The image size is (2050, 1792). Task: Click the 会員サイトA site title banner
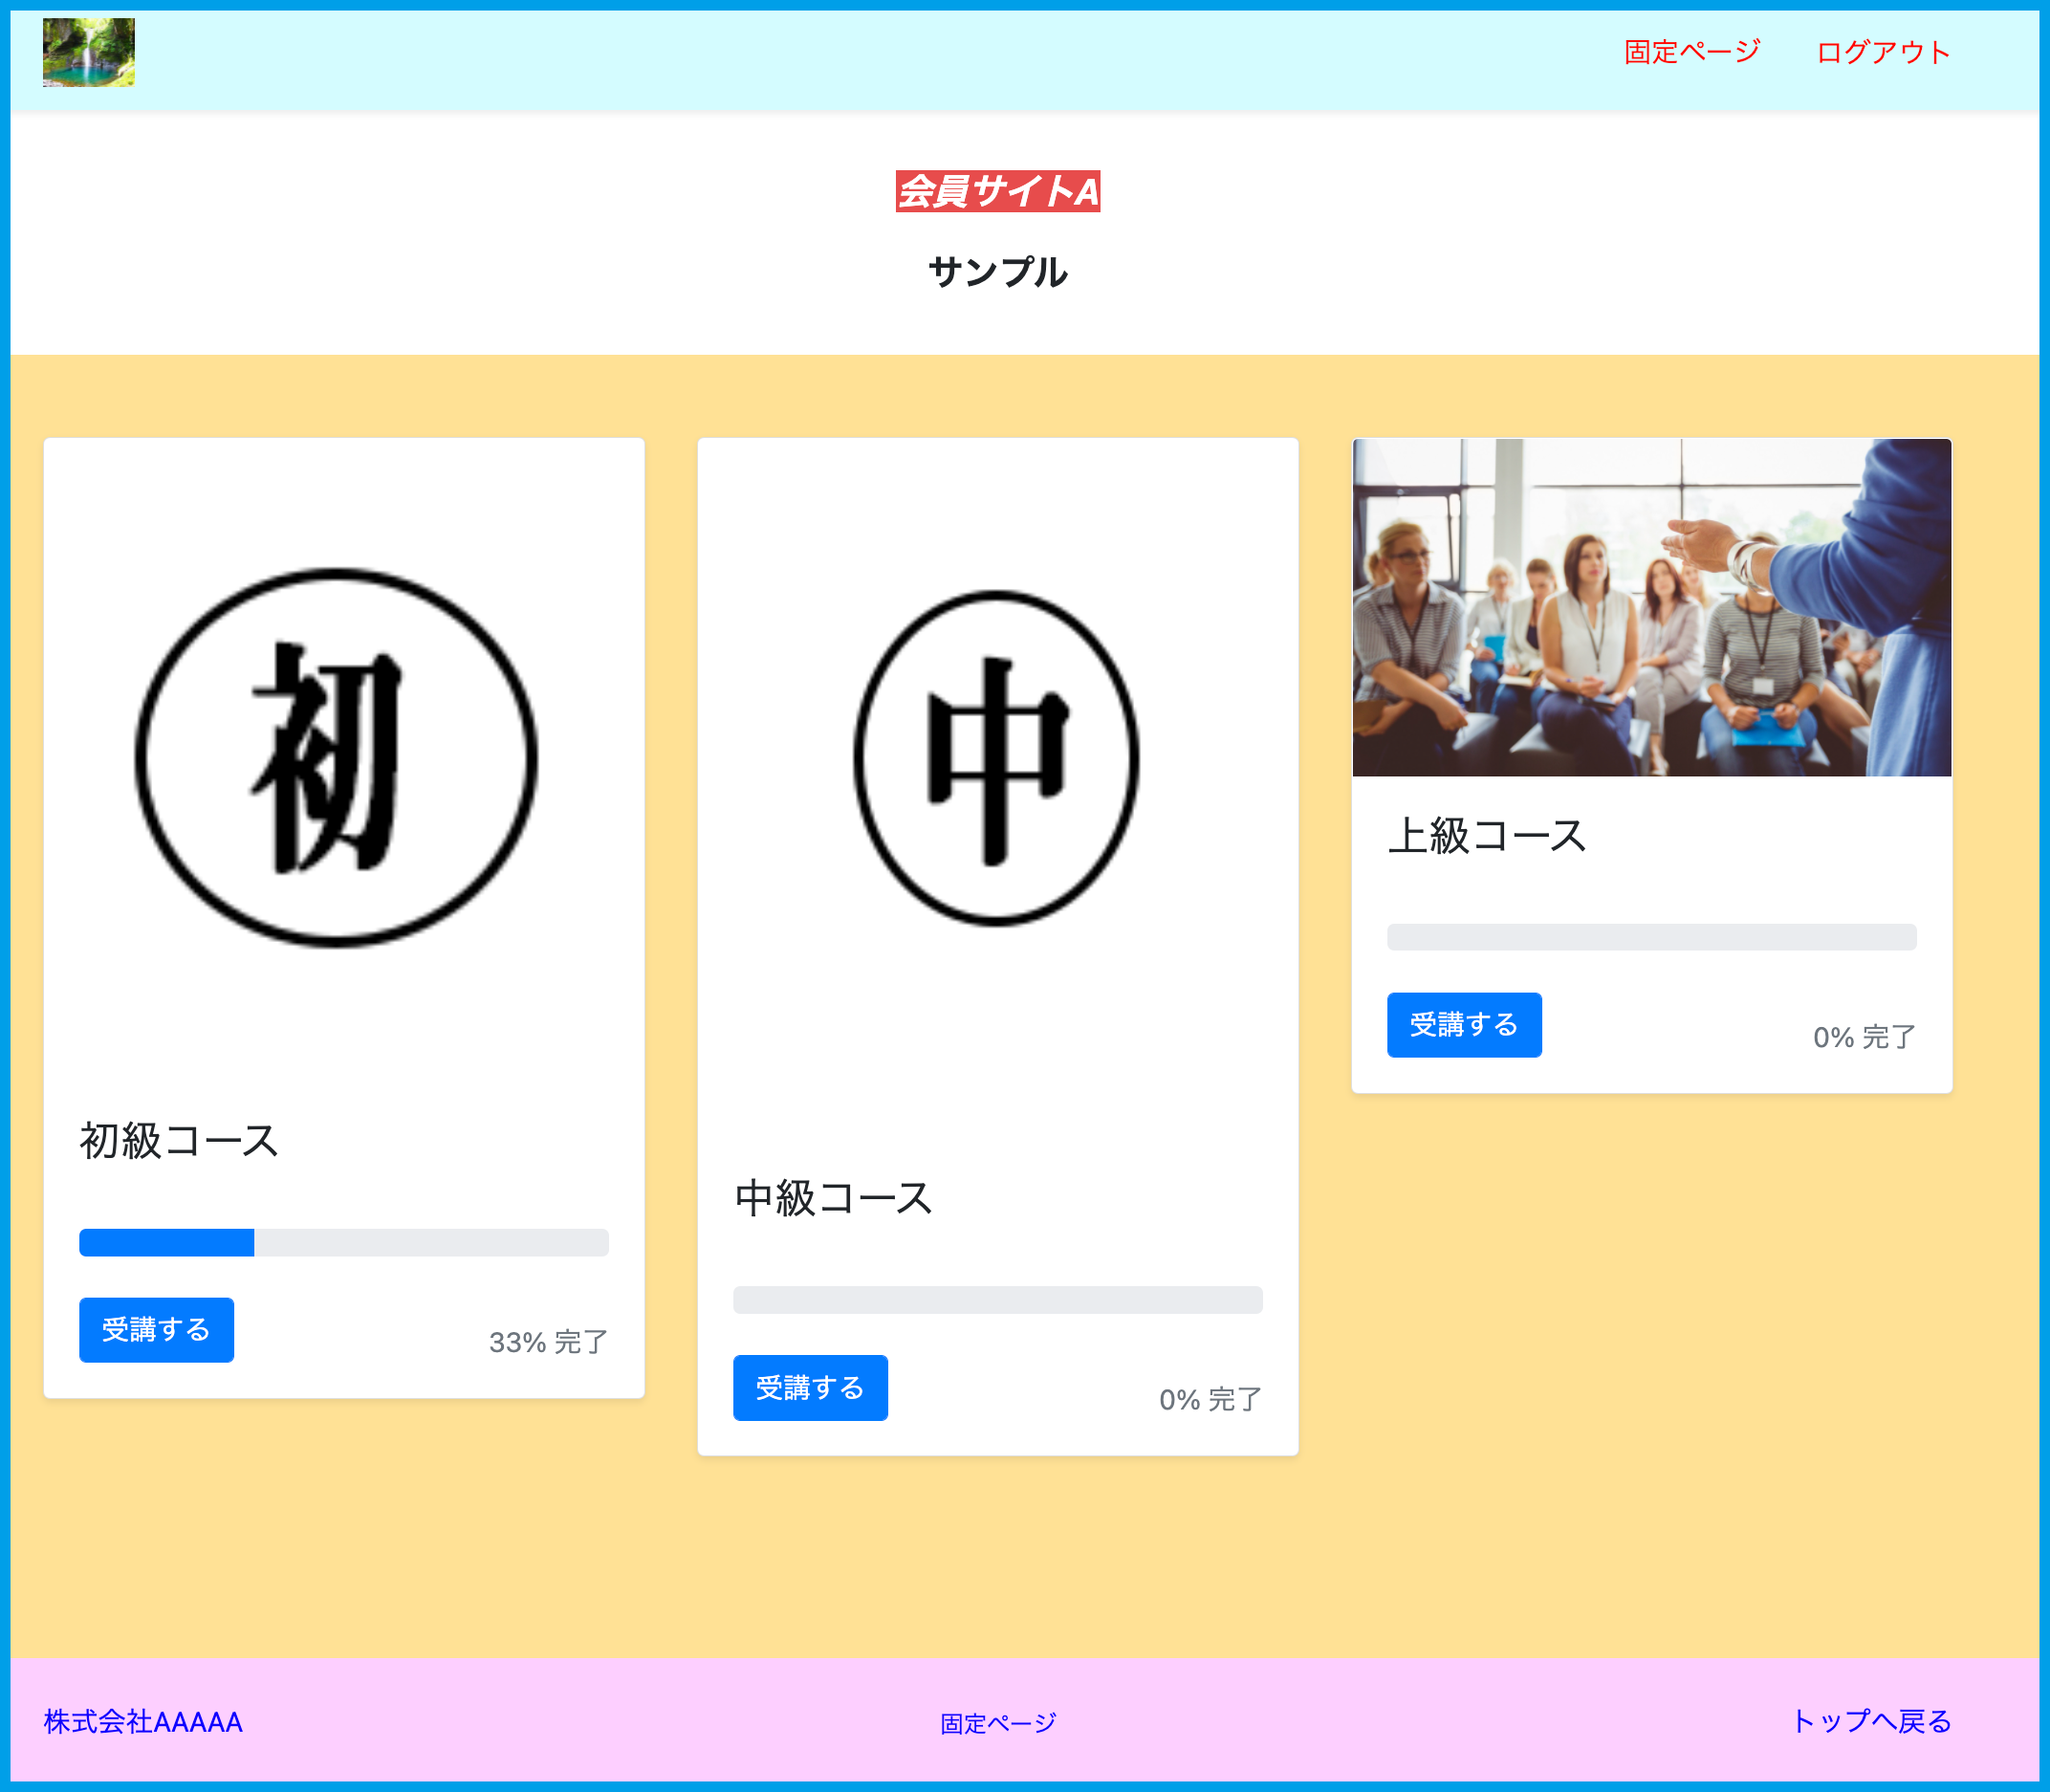point(997,191)
